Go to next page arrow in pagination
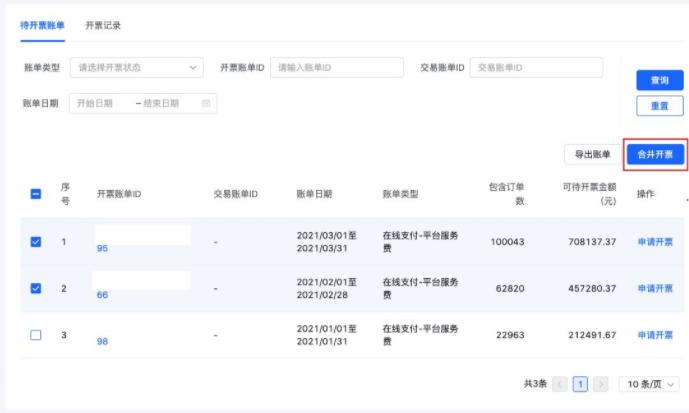This screenshot has height=413, width=689. (600, 384)
